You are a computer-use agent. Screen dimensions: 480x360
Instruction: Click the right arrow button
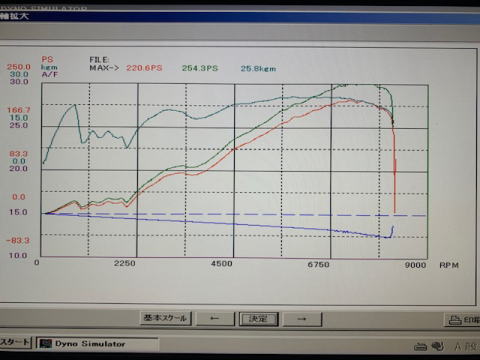tap(302, 319)
